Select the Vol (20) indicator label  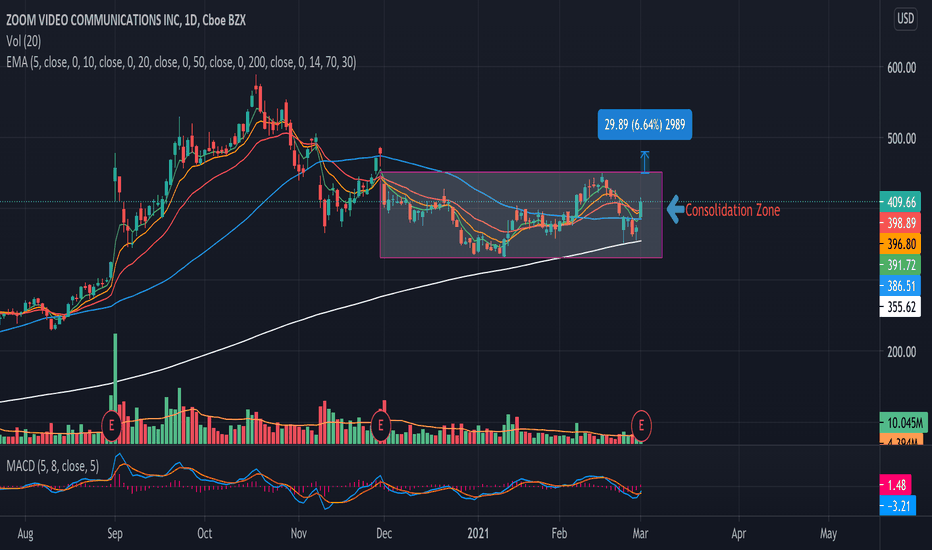[x=24, y=41]
